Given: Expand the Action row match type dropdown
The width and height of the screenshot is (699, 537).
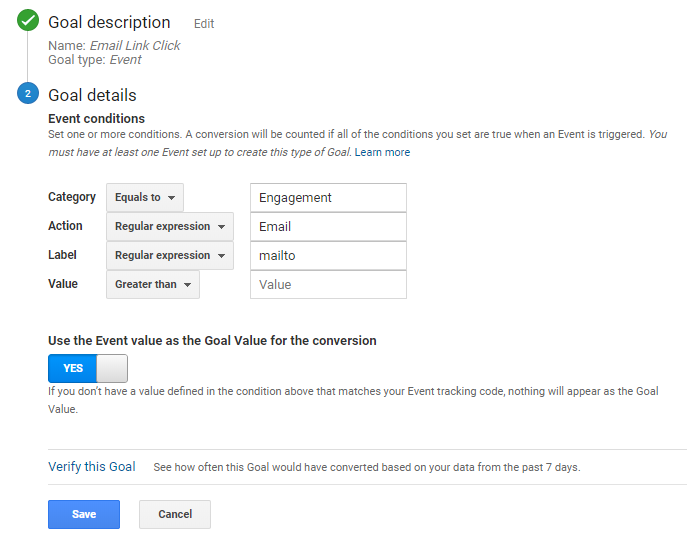Looking at the screenshot, I should [169, 227].
